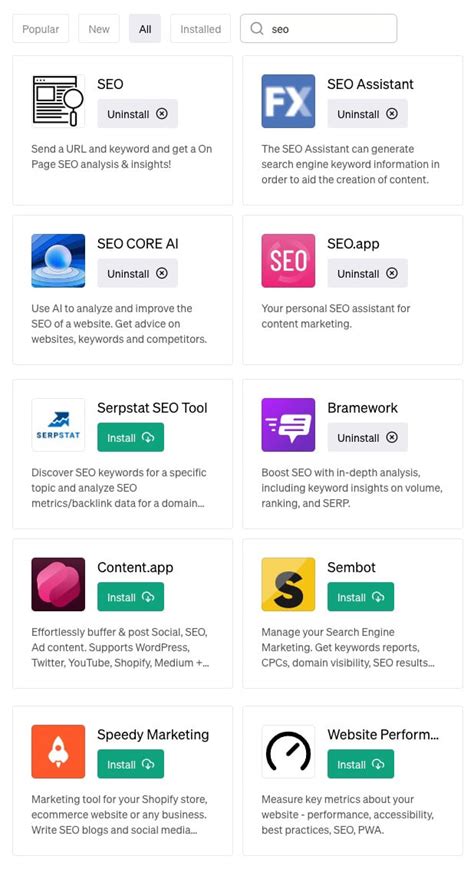Image resolution: width=474 pixels, height=869 pixels.
Task: Select the Installed filter tab
Action: [x=201, y=29]
